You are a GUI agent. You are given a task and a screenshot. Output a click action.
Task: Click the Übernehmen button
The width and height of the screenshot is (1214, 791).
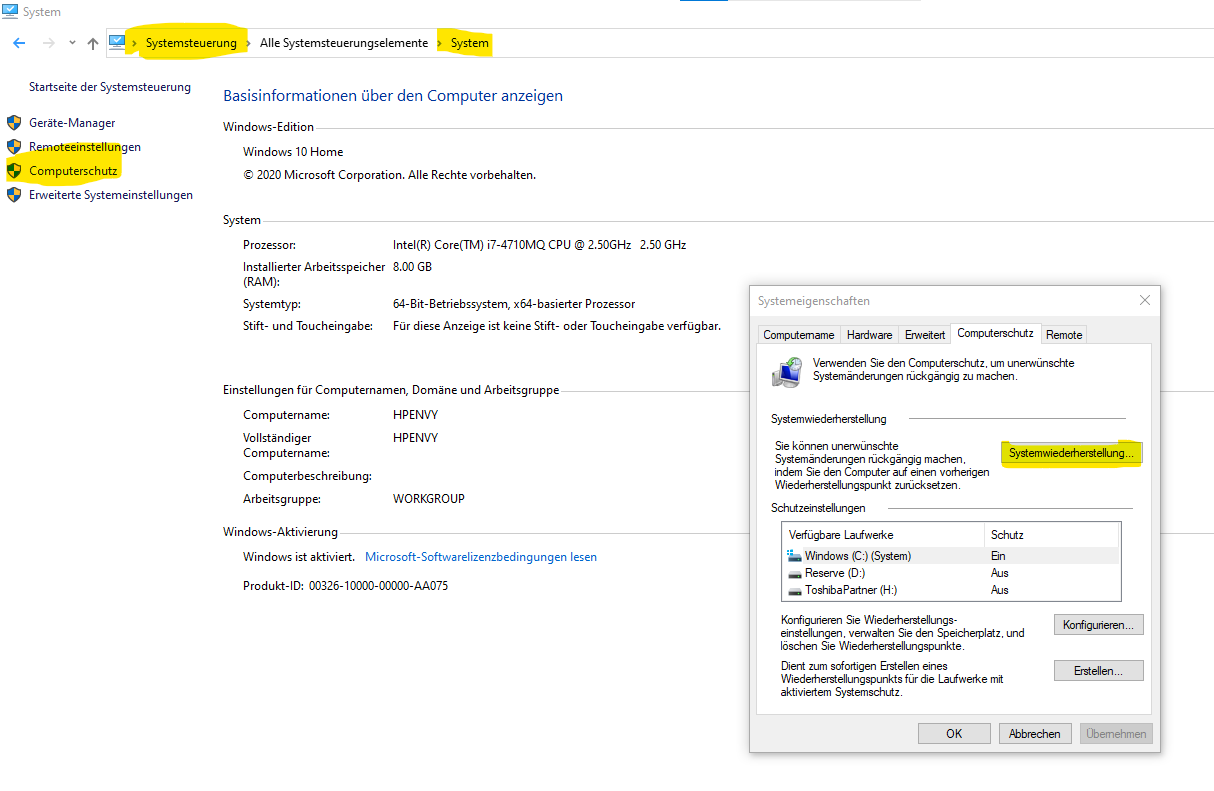point(1116,734)
